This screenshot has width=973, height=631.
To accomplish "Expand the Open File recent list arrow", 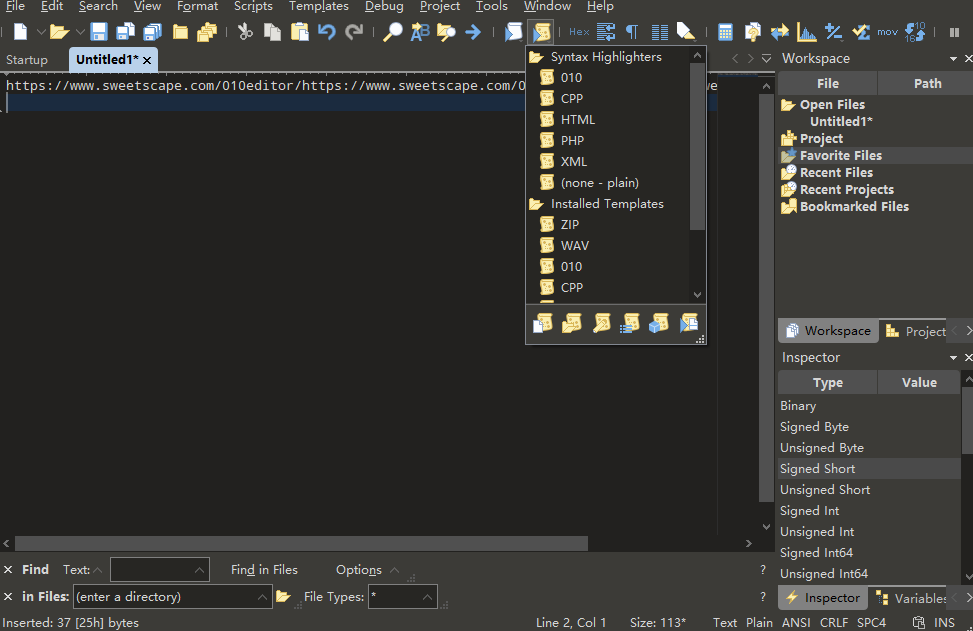I will click(80, 32).
